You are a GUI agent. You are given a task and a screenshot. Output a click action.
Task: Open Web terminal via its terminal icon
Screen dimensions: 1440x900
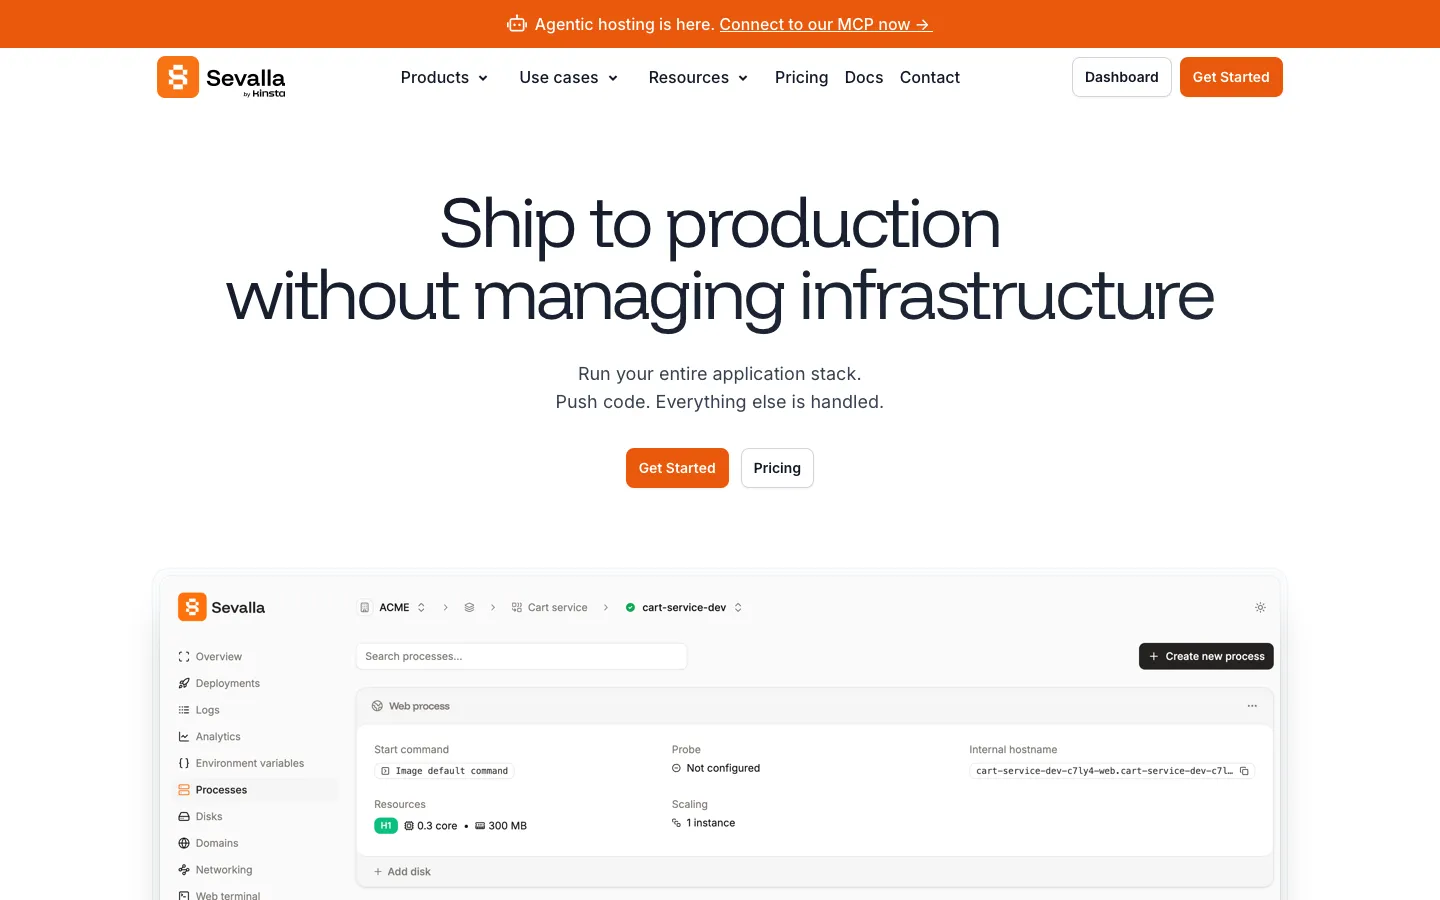click(184, 895)
